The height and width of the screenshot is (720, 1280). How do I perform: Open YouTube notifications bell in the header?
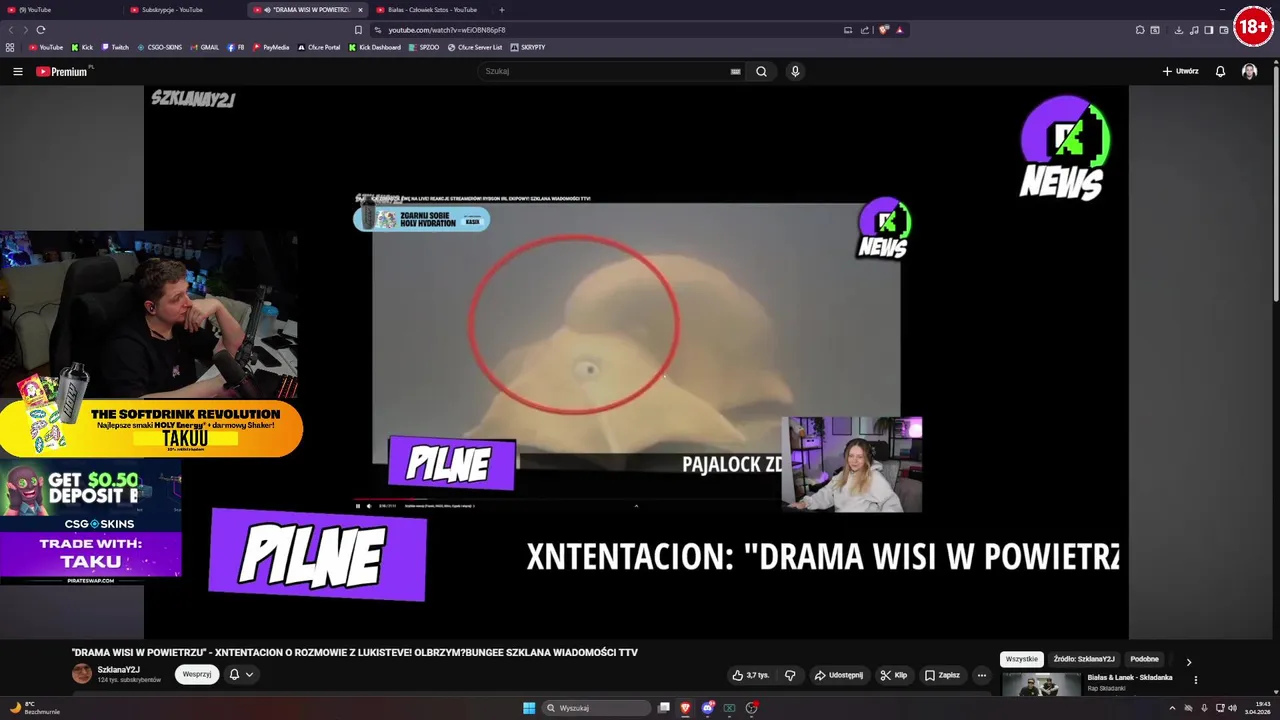click(x=1220, y=71)
